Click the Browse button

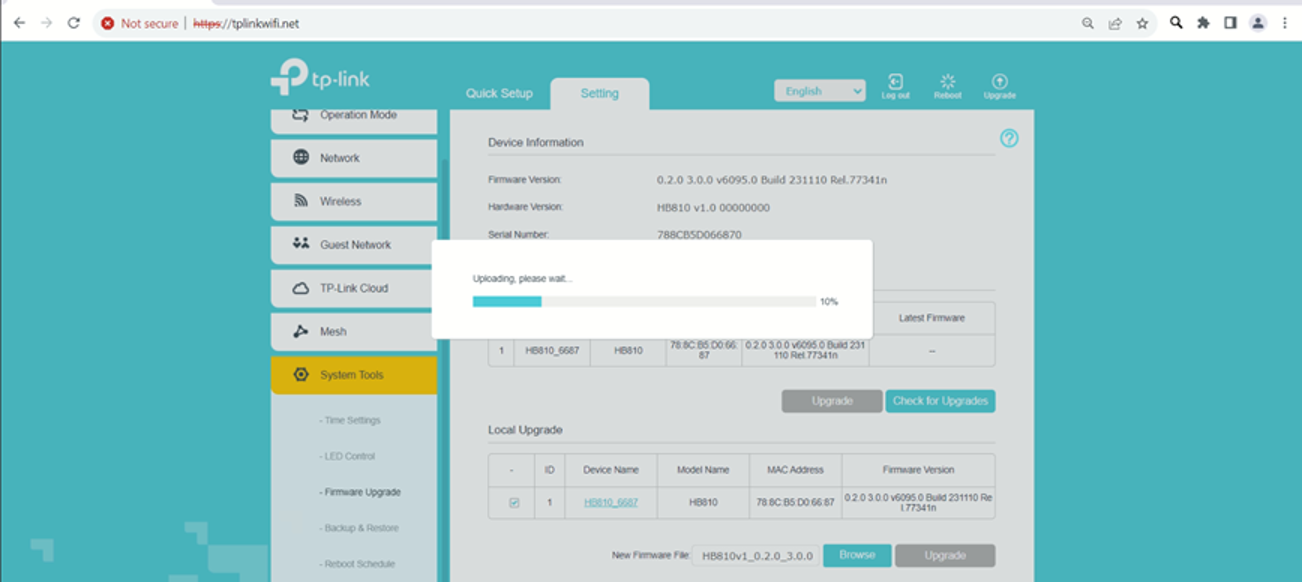(857, 555)
